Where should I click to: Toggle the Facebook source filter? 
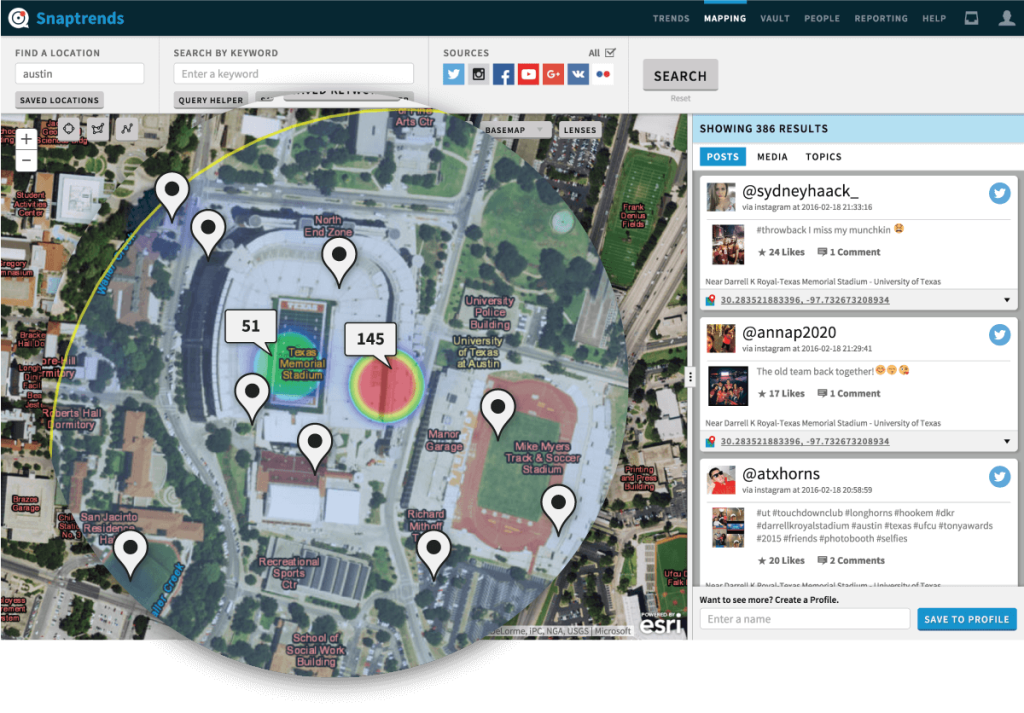[x=503, y=73]
